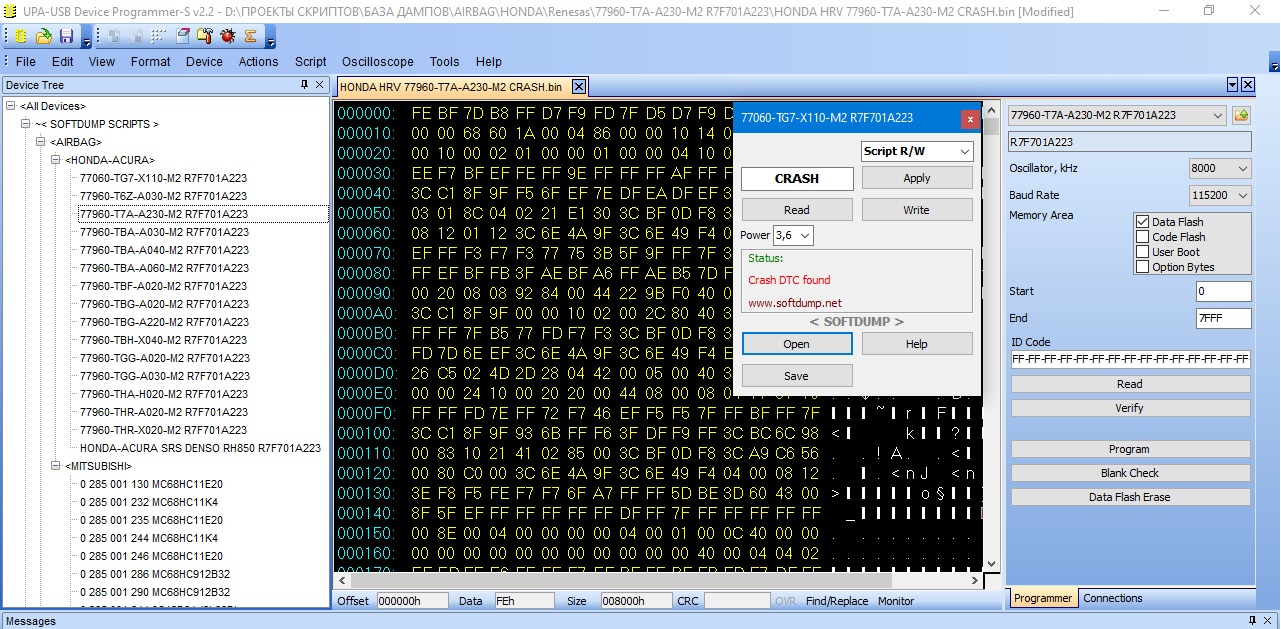Click the hammer tools toolbar icon
The image size is (1281, 629).
coord(205,36)
